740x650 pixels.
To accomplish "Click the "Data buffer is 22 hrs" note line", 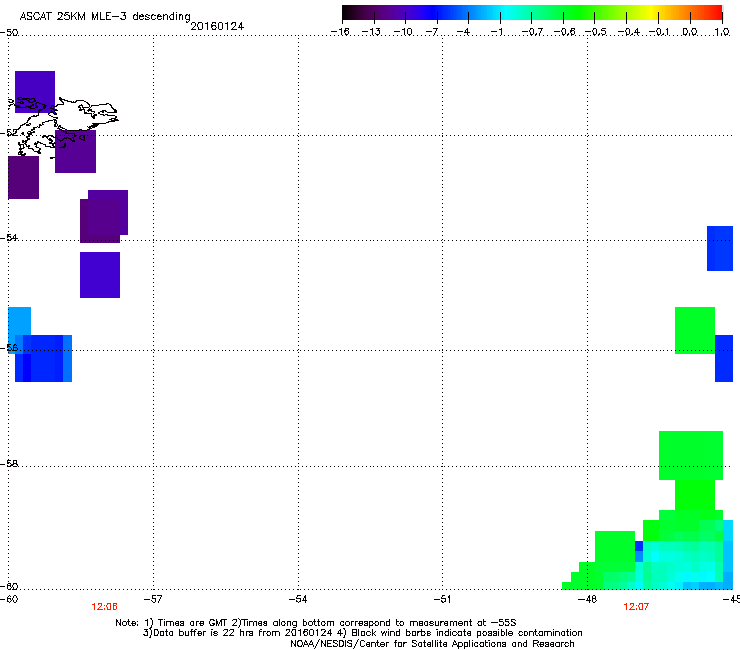I will [x=362, y=633].
